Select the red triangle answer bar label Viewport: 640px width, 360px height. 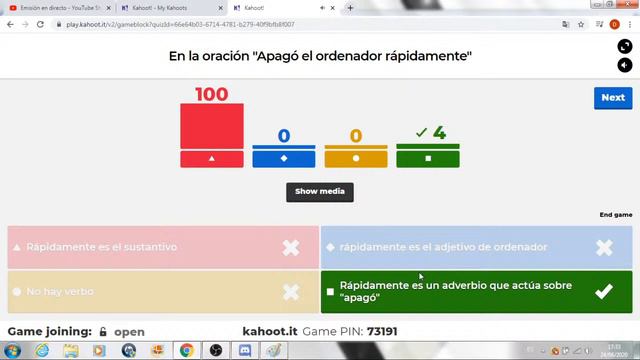click(x=212, y=159)
